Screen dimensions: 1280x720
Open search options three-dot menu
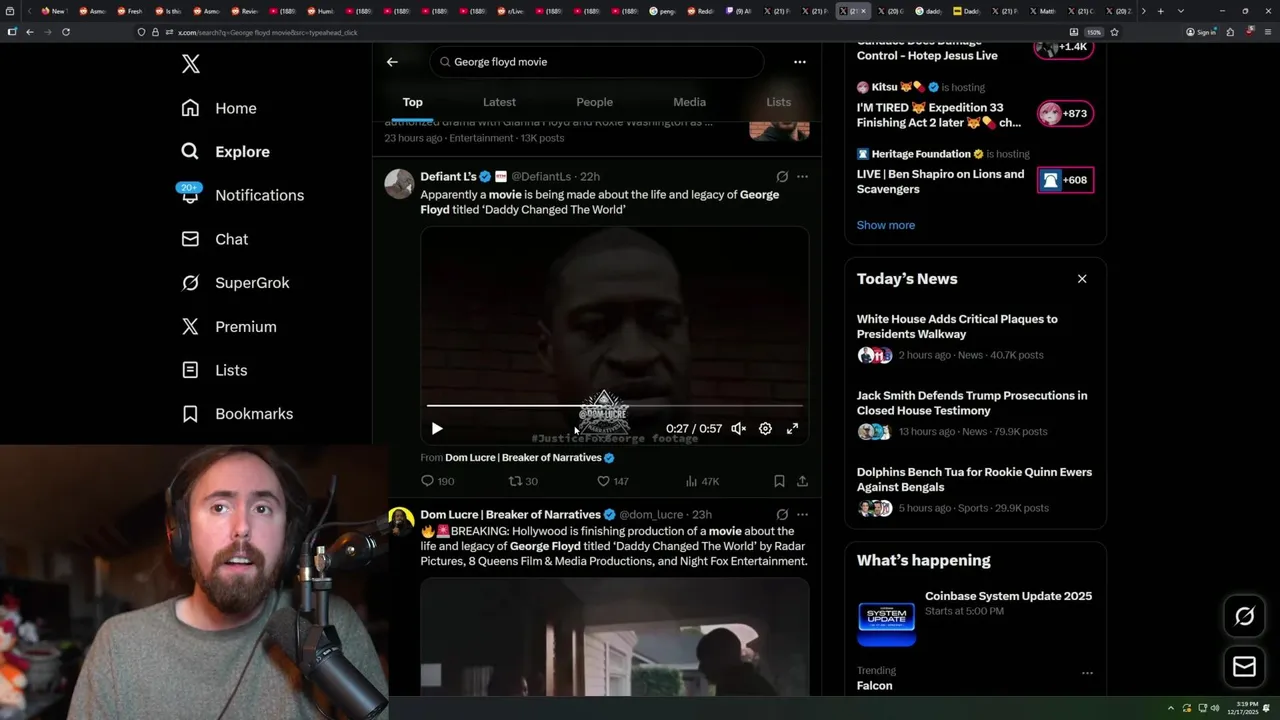click(799, 62)
